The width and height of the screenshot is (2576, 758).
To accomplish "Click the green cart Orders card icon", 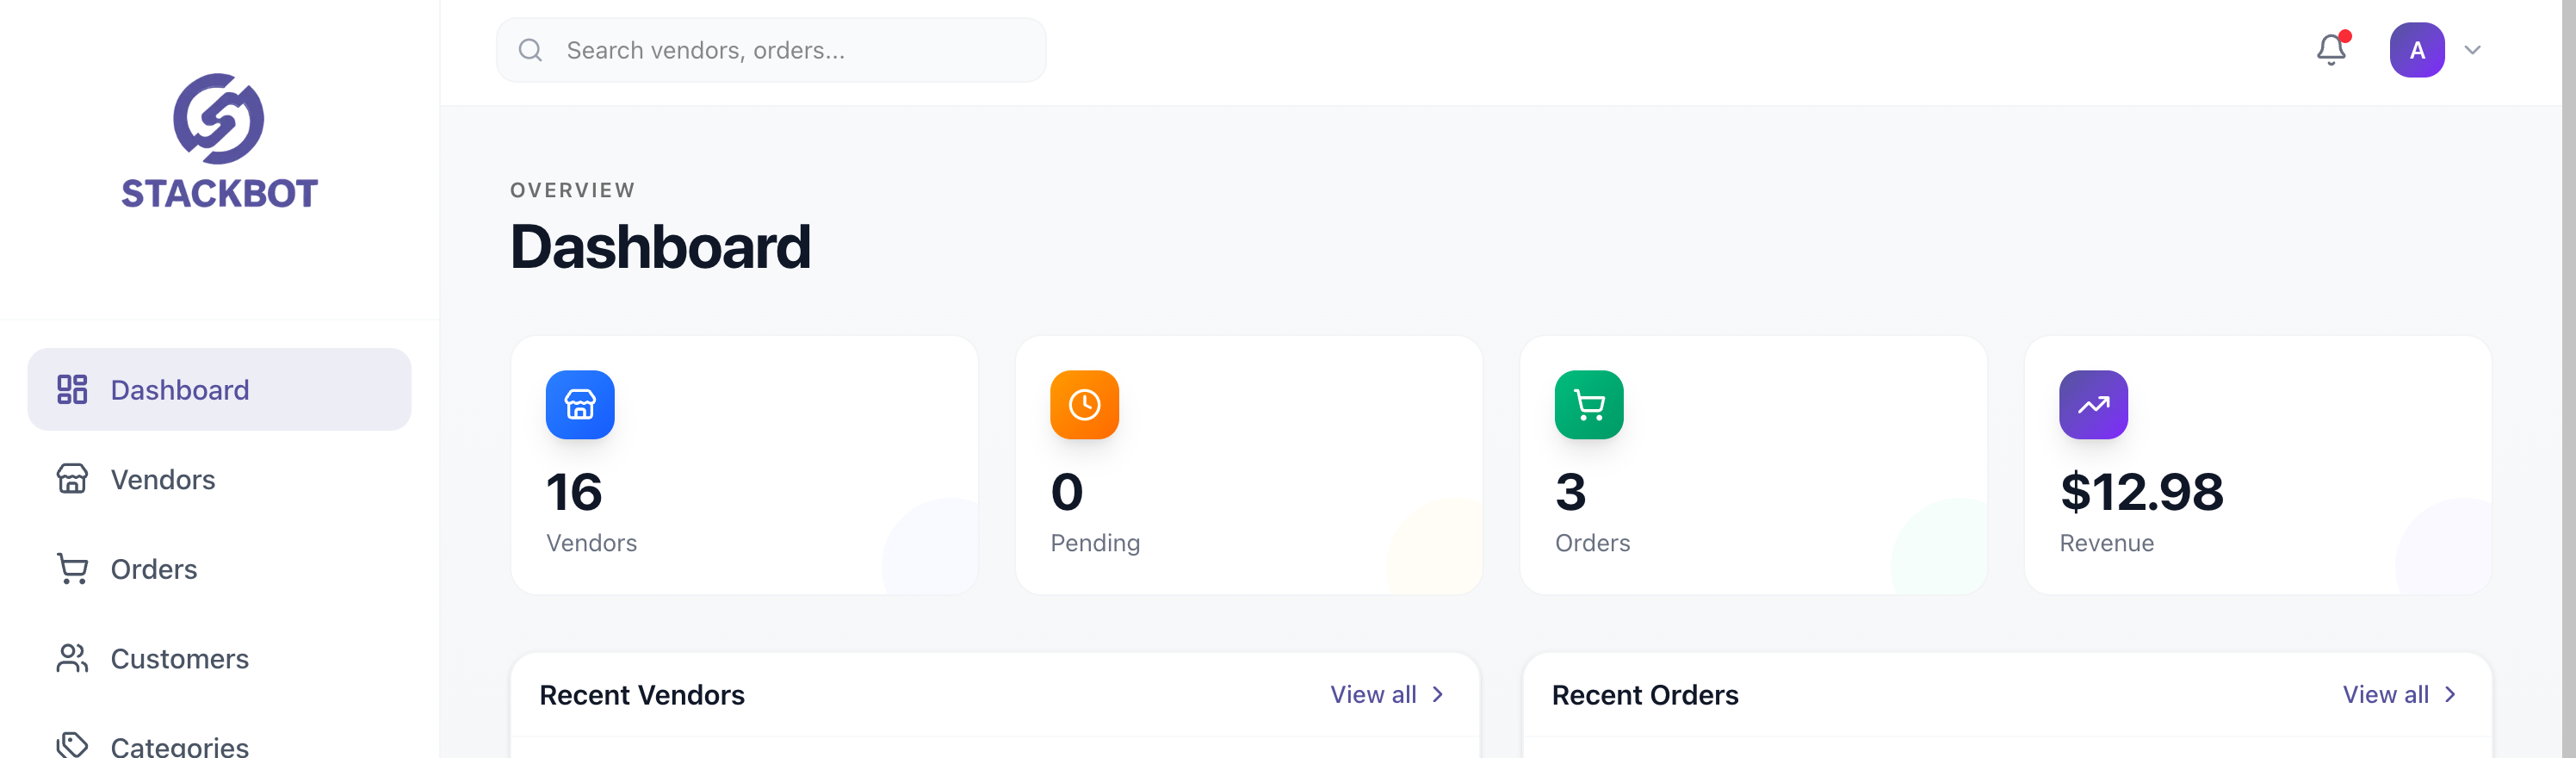I will 1588,405.
